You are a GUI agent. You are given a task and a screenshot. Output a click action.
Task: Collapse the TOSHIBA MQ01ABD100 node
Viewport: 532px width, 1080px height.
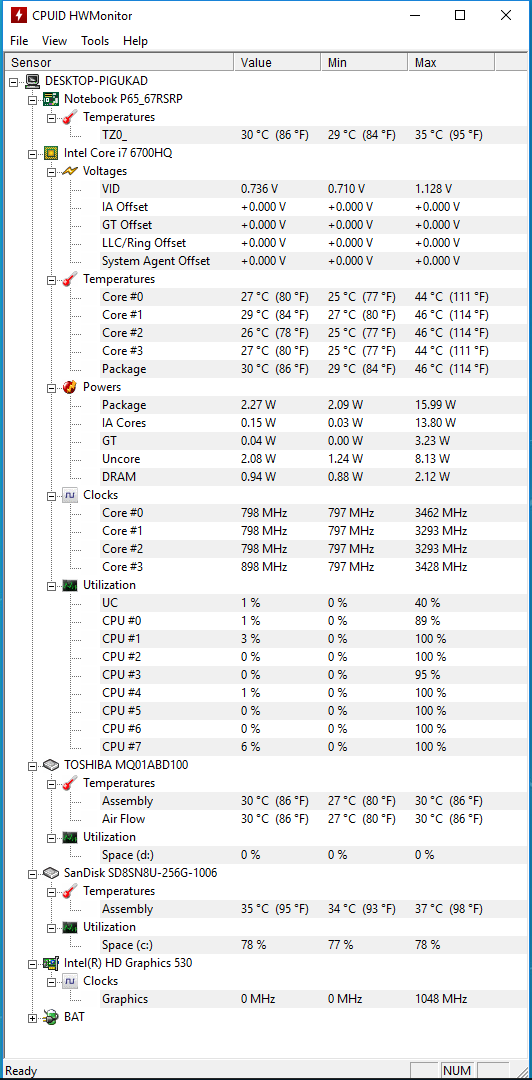click(32, 766)
